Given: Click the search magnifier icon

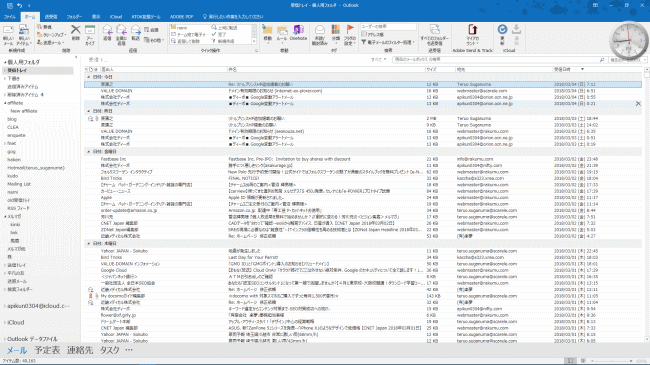Looking at the screenshot, I should coord(602,60).
